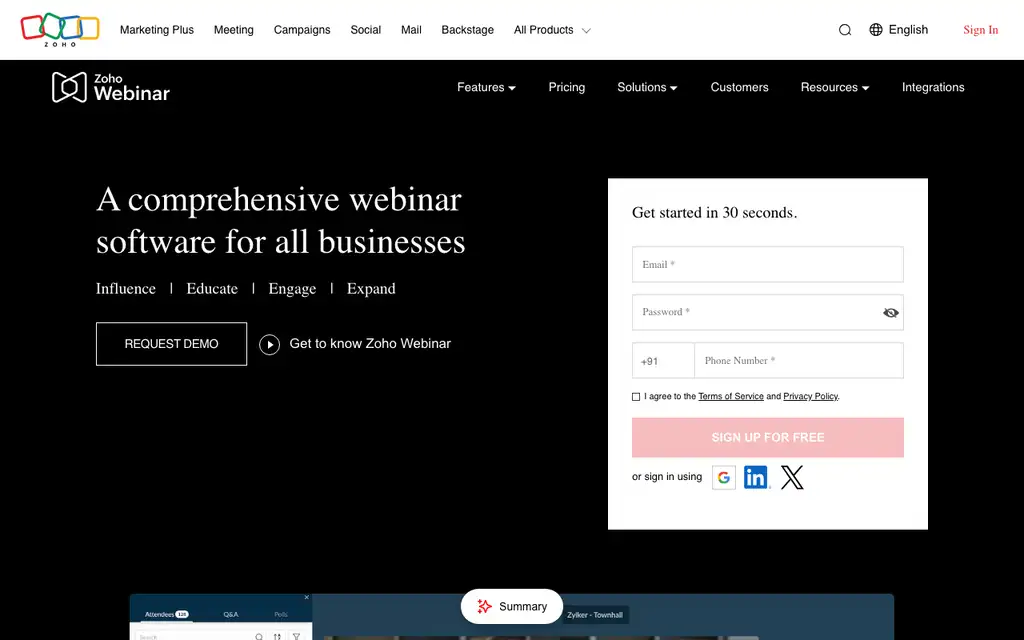The image size is (1024, 640).
Task: Click the Zoho Webinar logo
Action: coord(111,88)
